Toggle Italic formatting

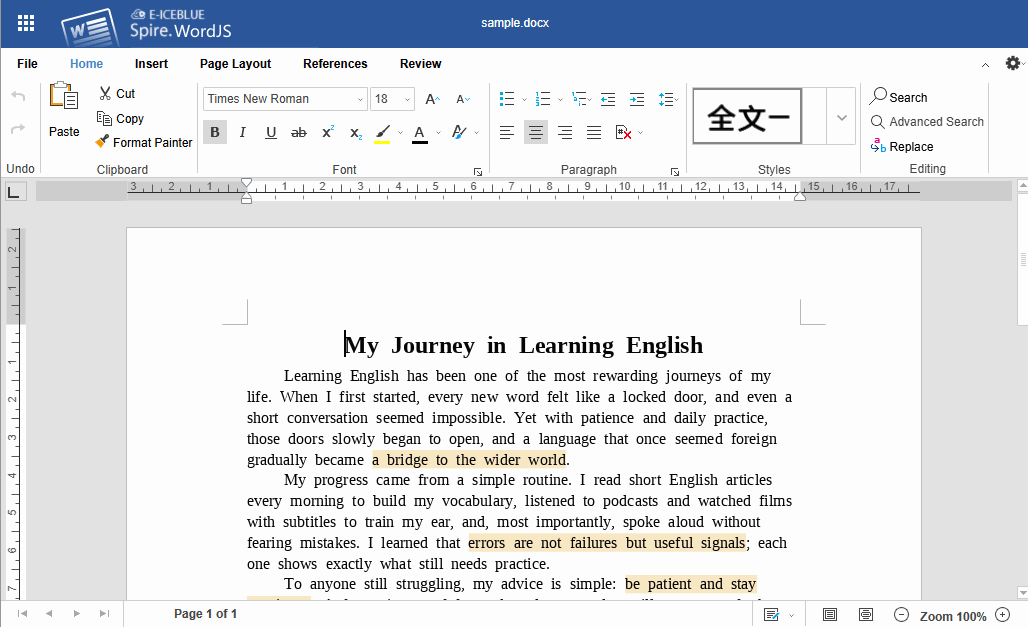pyautogui.click(x=243, y=132)
